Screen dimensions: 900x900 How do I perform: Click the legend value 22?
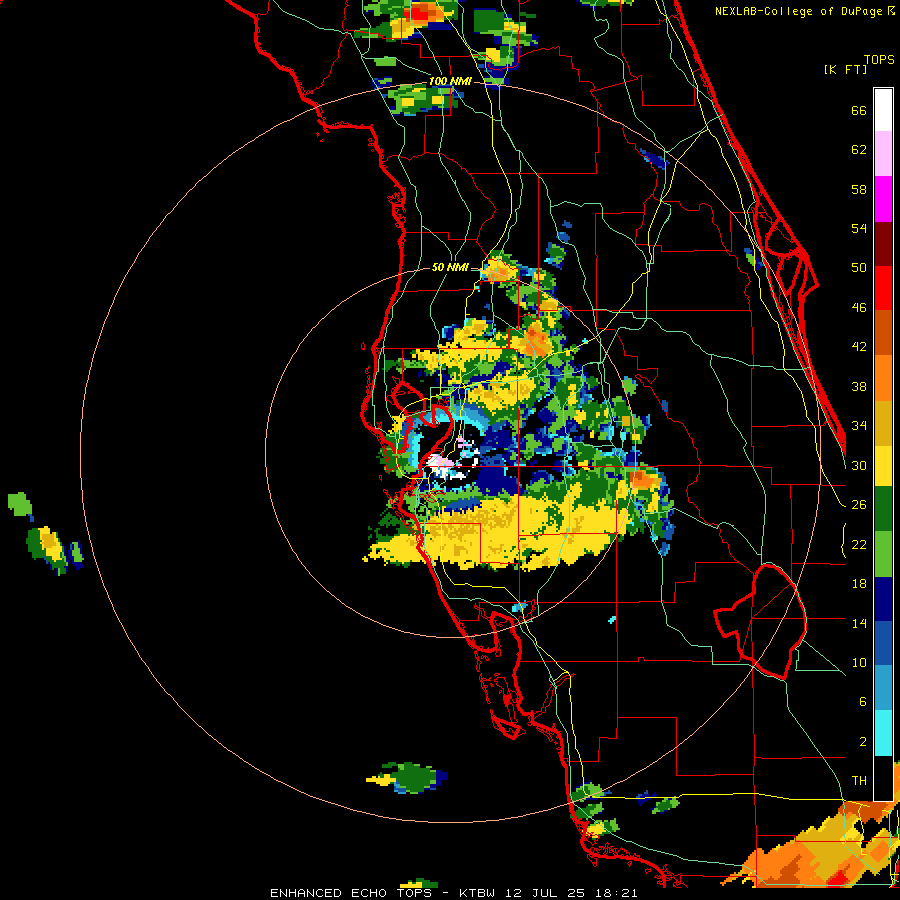[x=859, y=544]
